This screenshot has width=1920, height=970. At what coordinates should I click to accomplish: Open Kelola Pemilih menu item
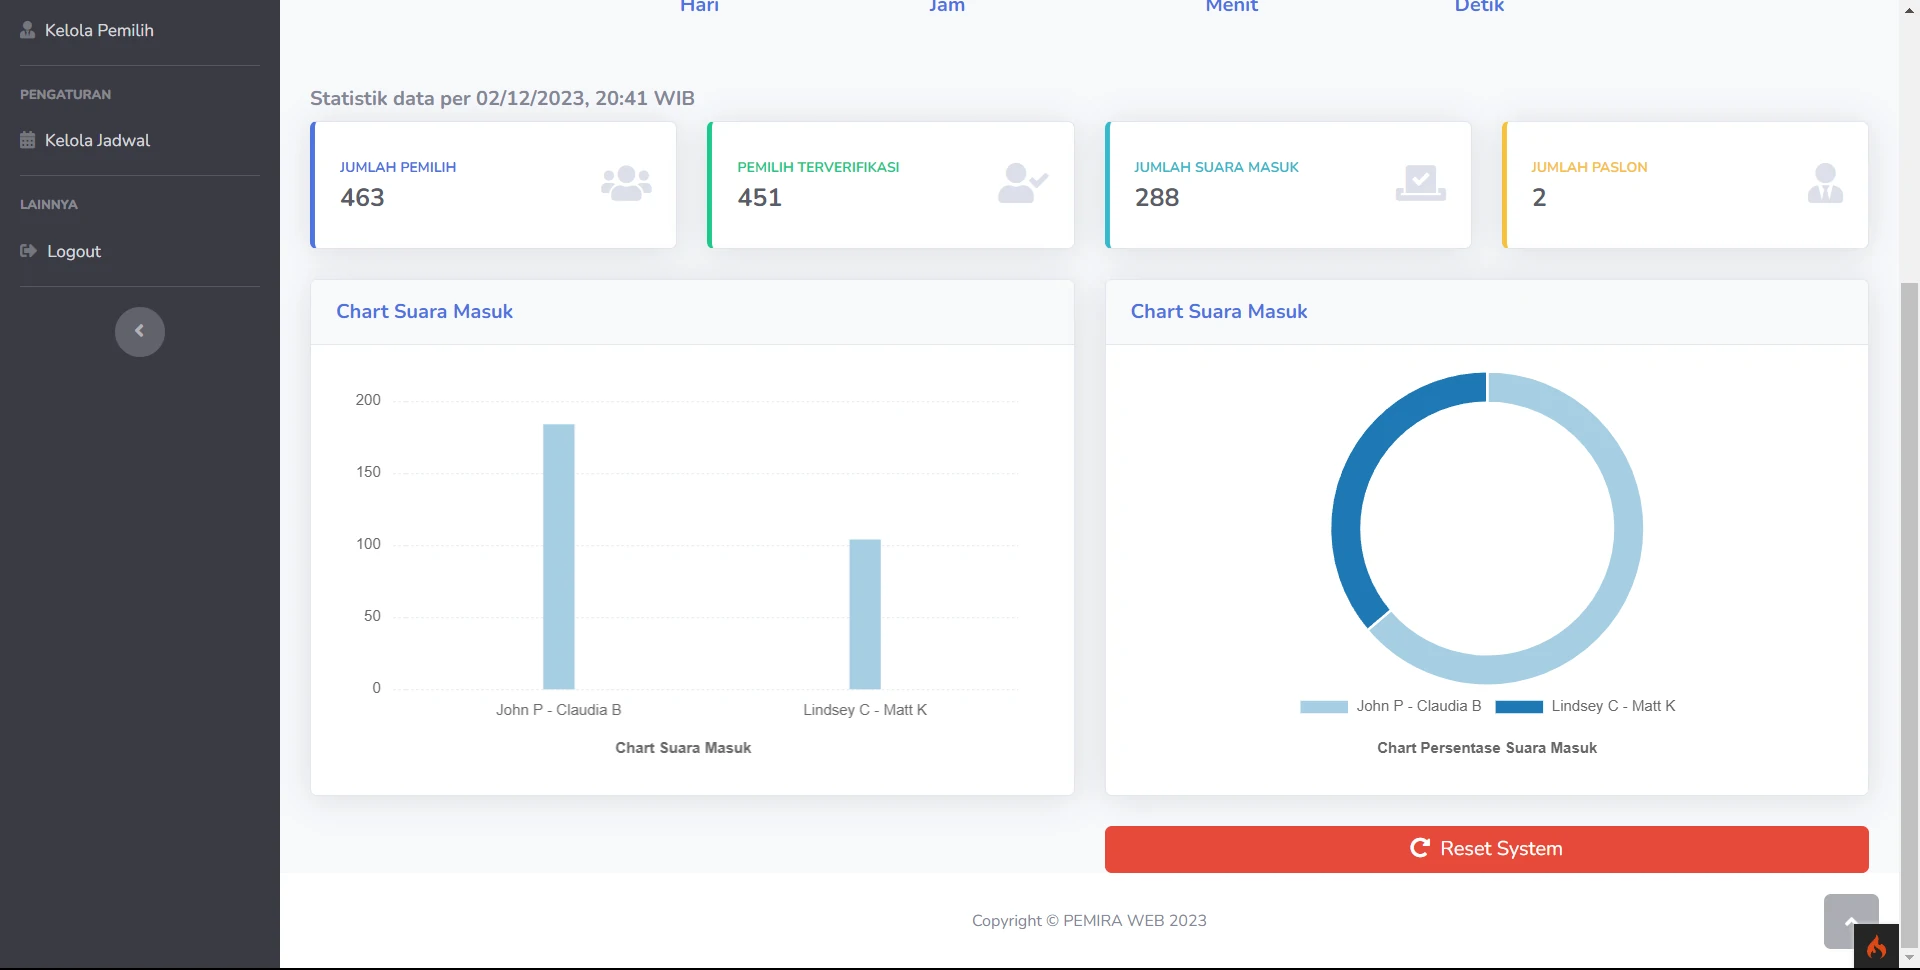[99, 30]
